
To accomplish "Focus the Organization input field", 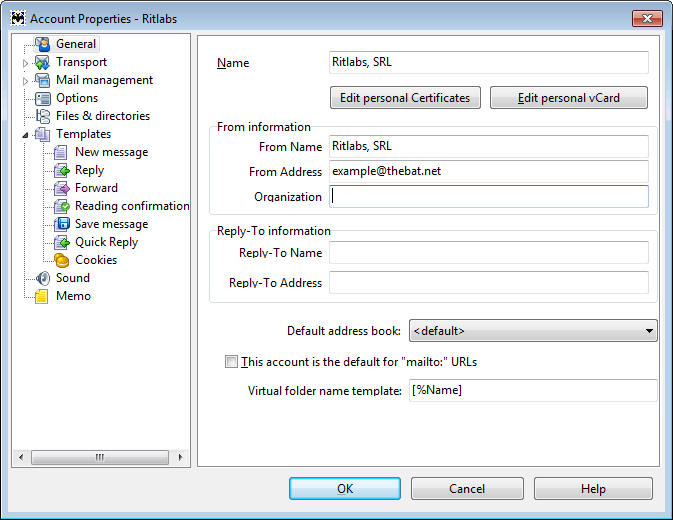I will point(489,197).
